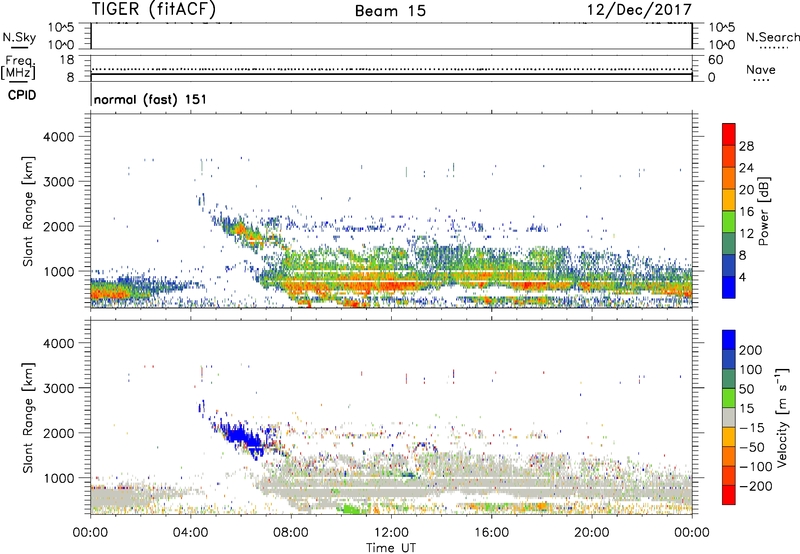Select the 'Beam 15' header label

click(x=390, y=11)
